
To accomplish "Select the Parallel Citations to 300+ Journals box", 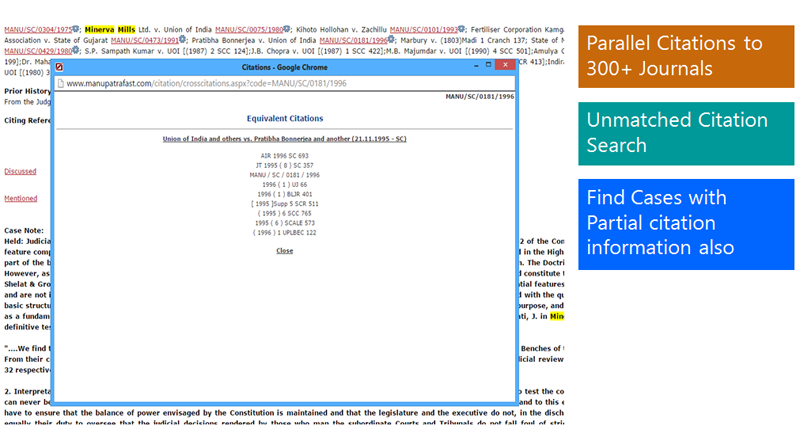I will click(685, 56).
